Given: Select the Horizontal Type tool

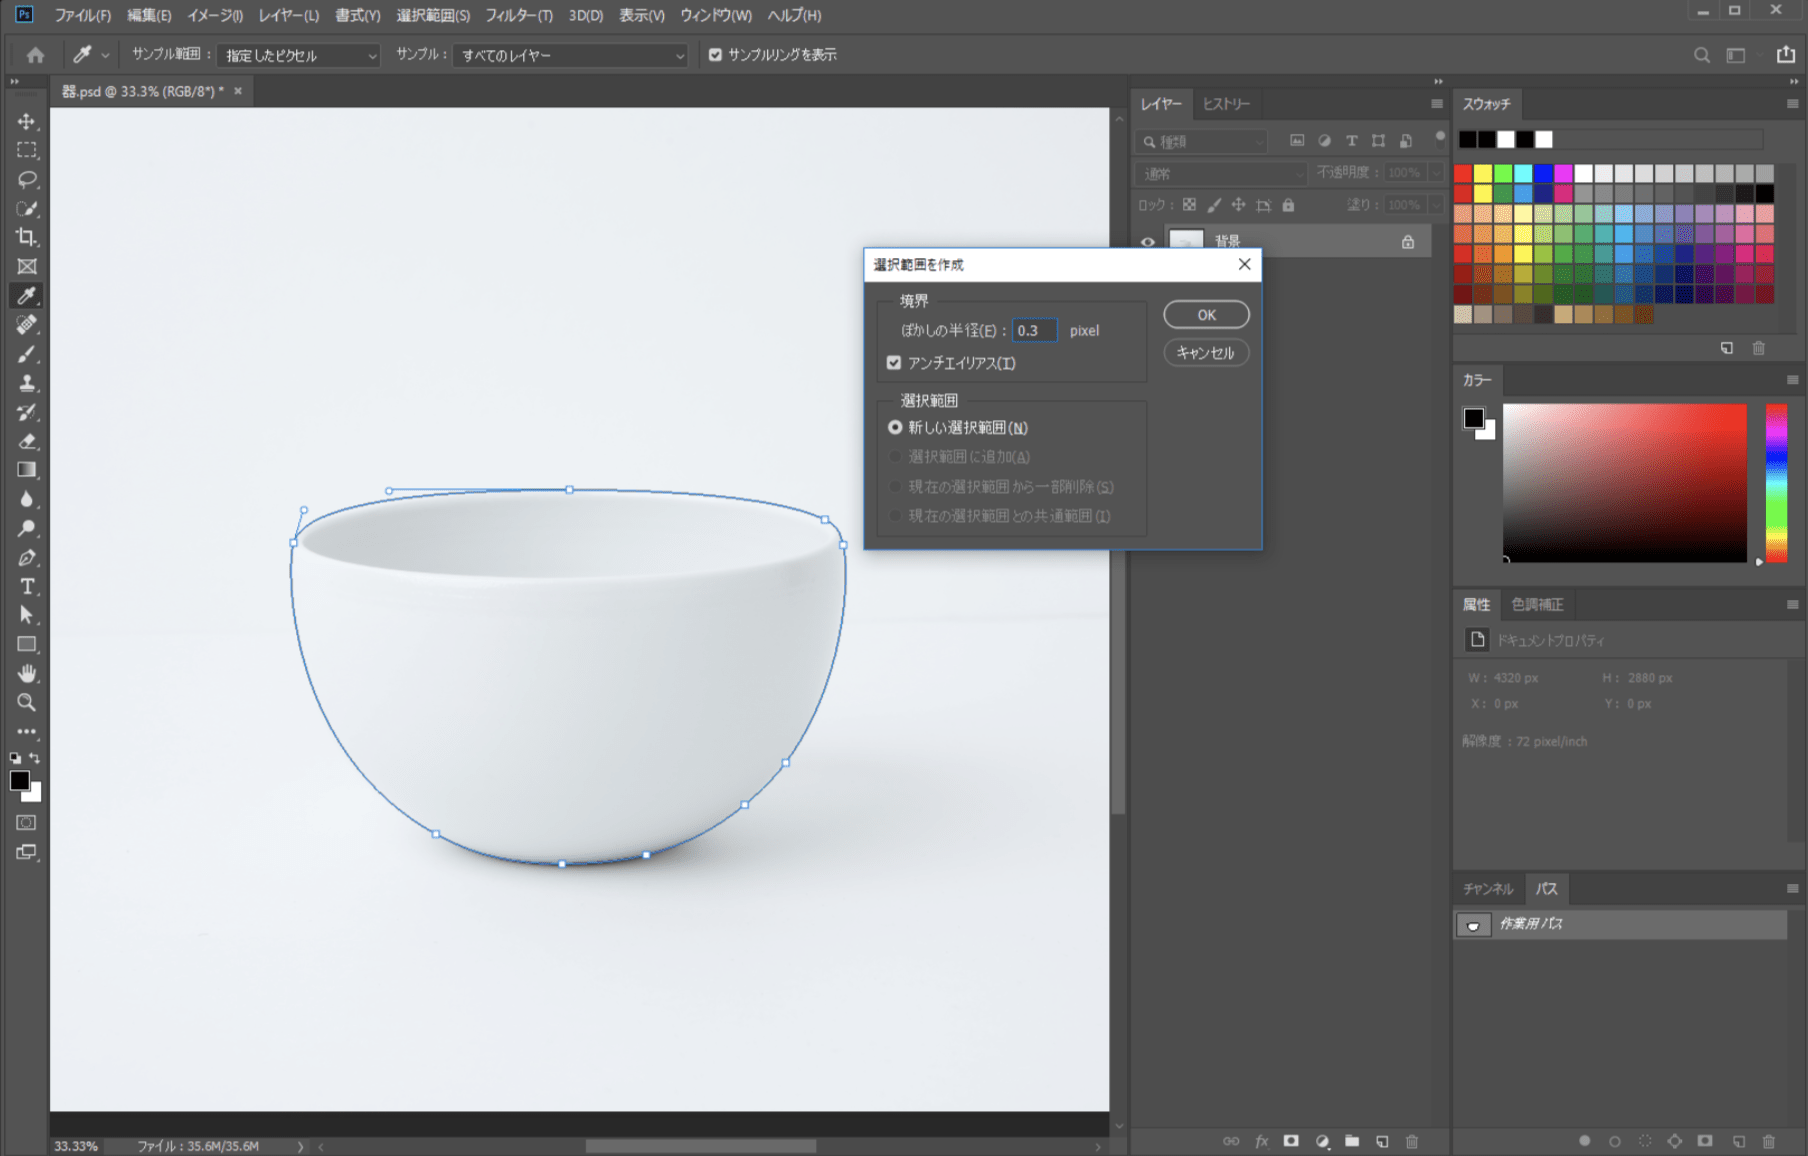Looking at the screenshot, I should [x=27, y=587].
